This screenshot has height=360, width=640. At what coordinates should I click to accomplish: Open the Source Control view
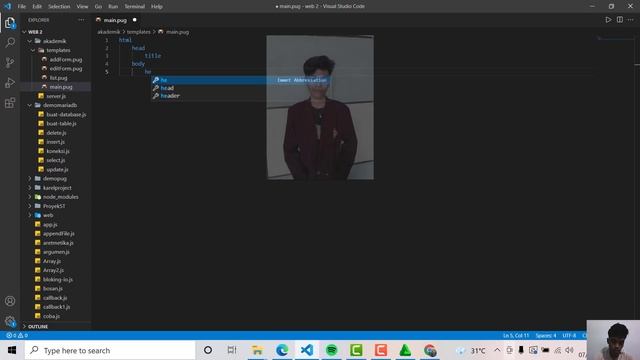(10, 62)
